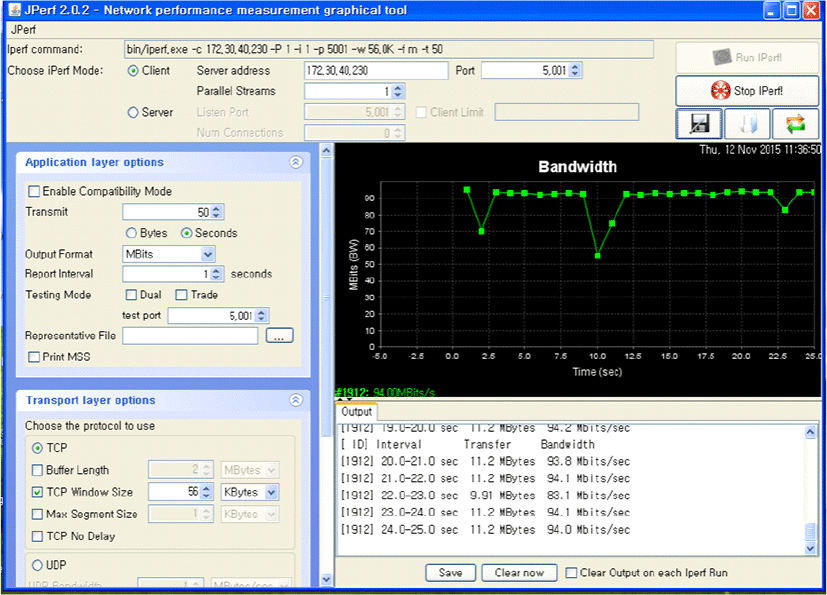The width and height of the screenshot is (827, 595).
Task: Switch to the Output tab
Action: point(357,411)
